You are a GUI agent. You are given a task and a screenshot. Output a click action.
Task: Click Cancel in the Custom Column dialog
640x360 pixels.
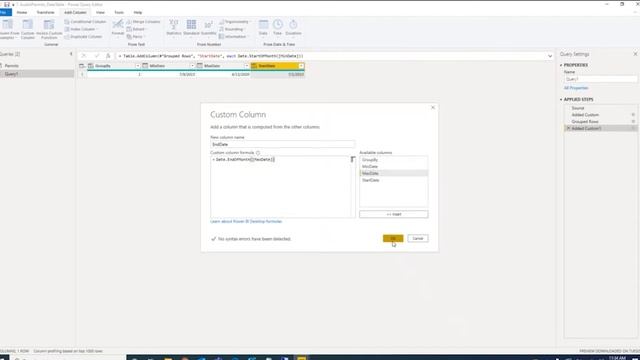418,238
